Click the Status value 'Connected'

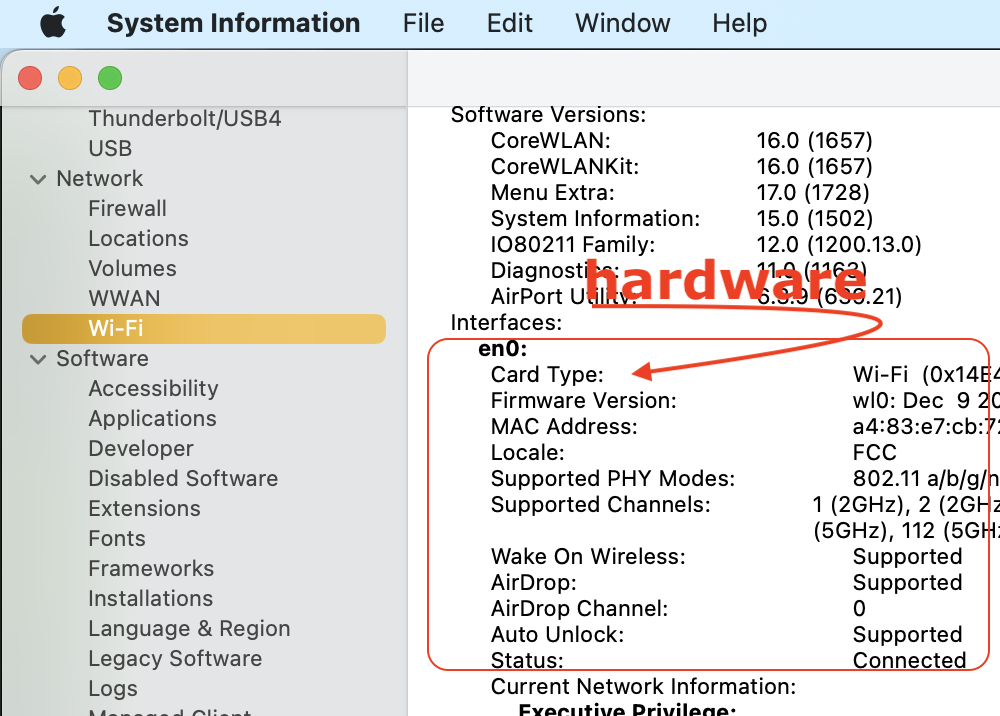[909, 661]
